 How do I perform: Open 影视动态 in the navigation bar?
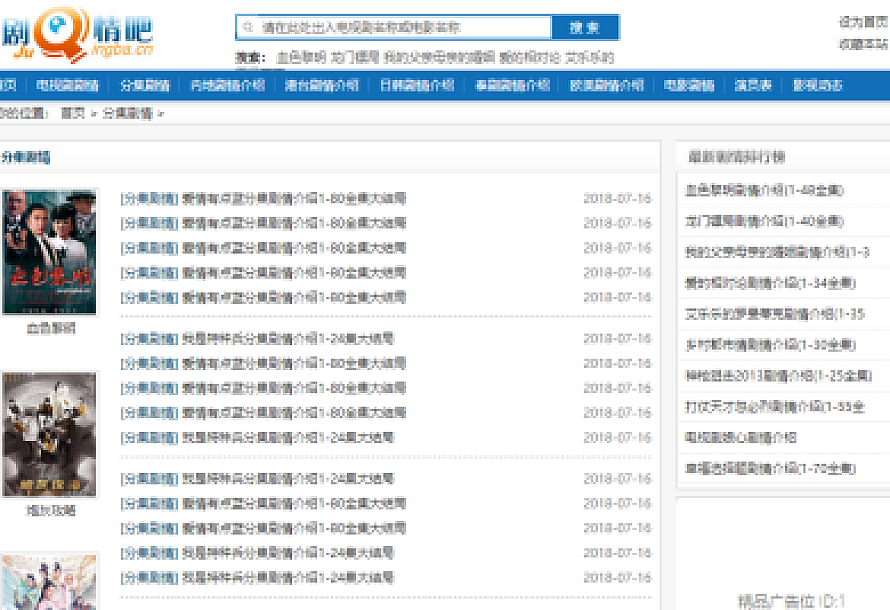point(817,85)
